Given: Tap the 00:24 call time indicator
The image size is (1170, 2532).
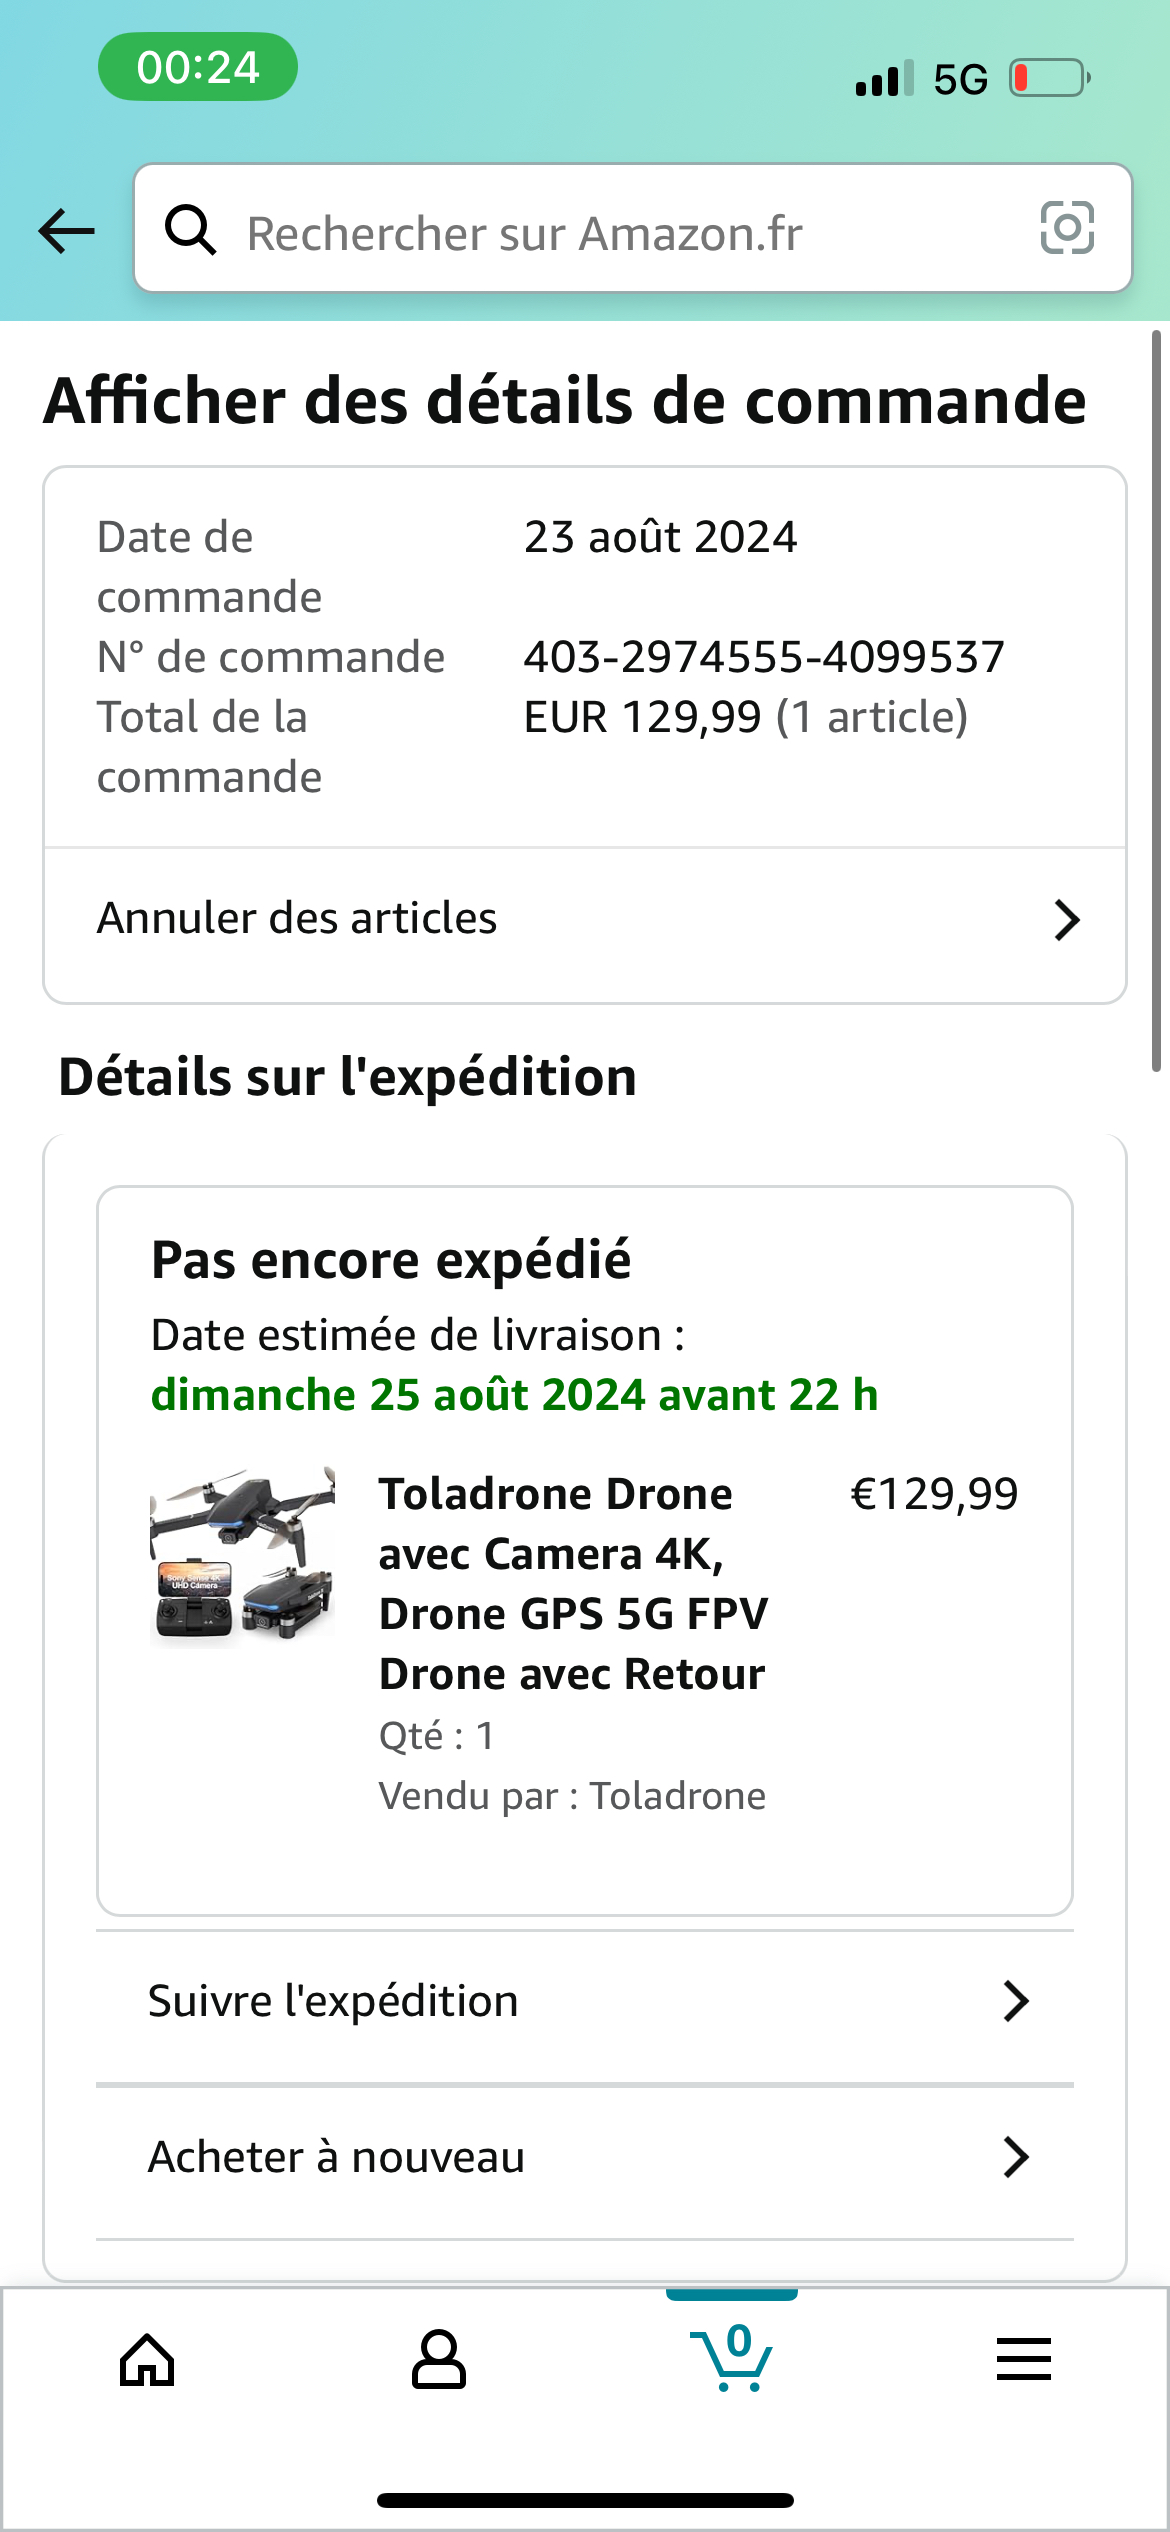Looking at the screenshot, I should [x=198, y=67].
